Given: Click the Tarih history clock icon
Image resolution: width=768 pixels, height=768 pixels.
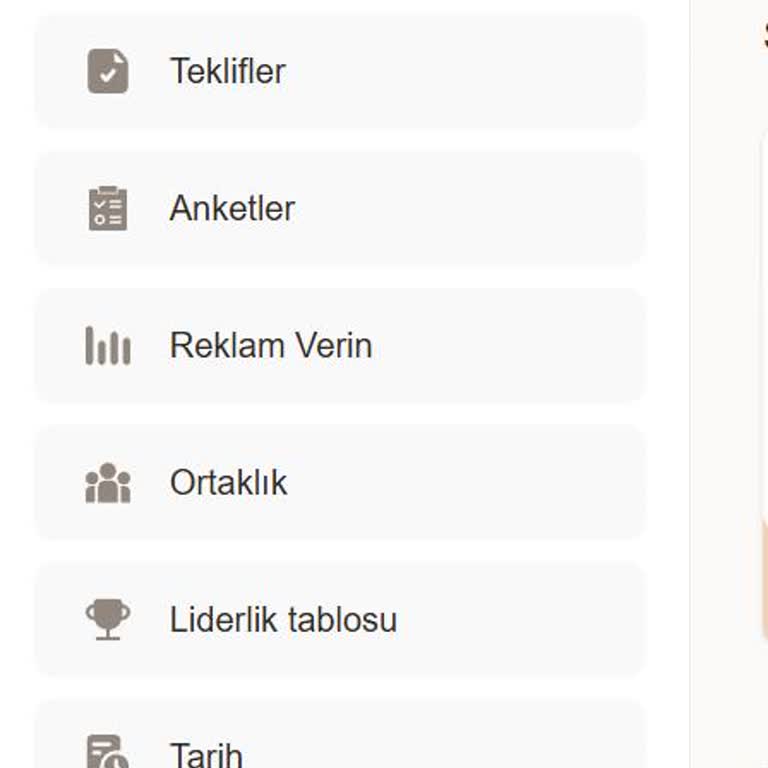Looking at the screenshot, I should [108, 752].
